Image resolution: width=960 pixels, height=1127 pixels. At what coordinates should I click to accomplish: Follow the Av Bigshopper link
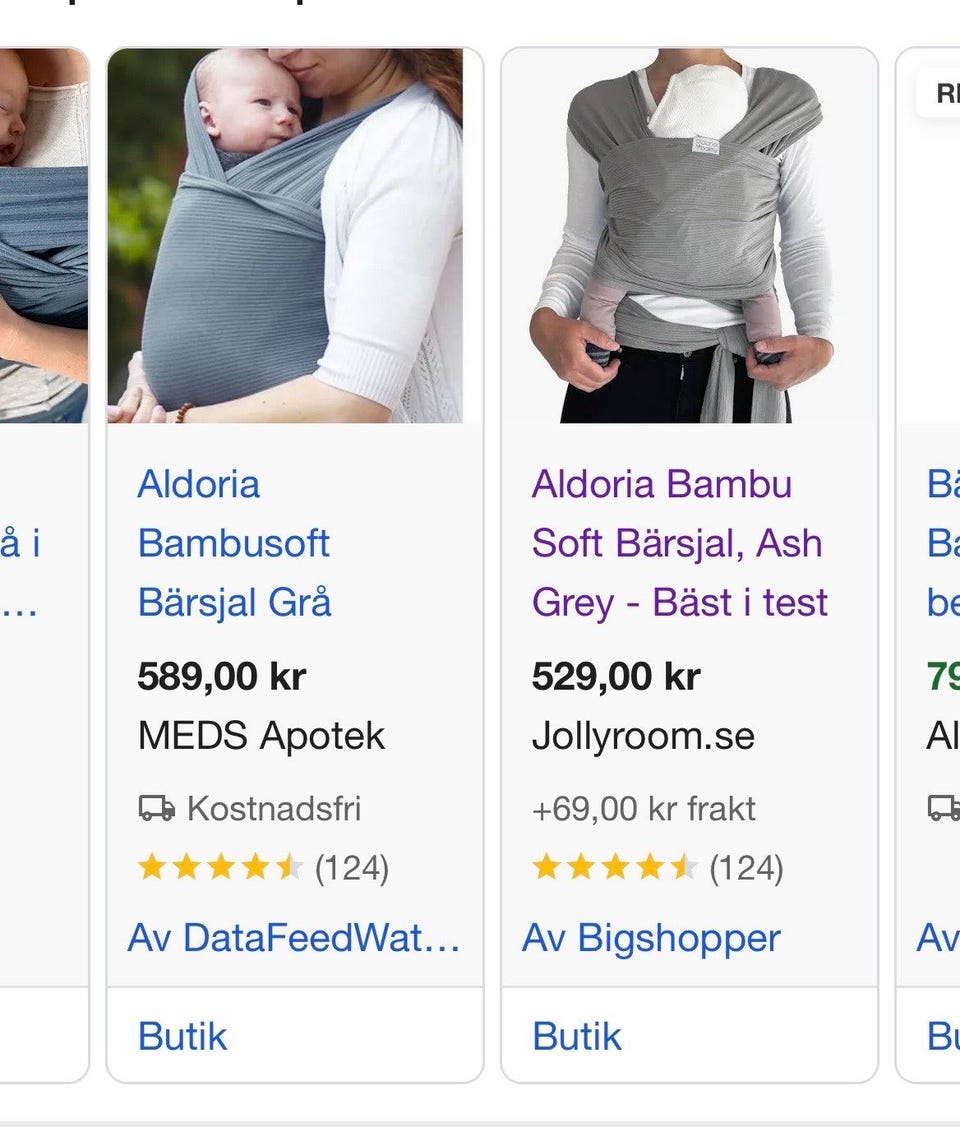tap(651, 938)
